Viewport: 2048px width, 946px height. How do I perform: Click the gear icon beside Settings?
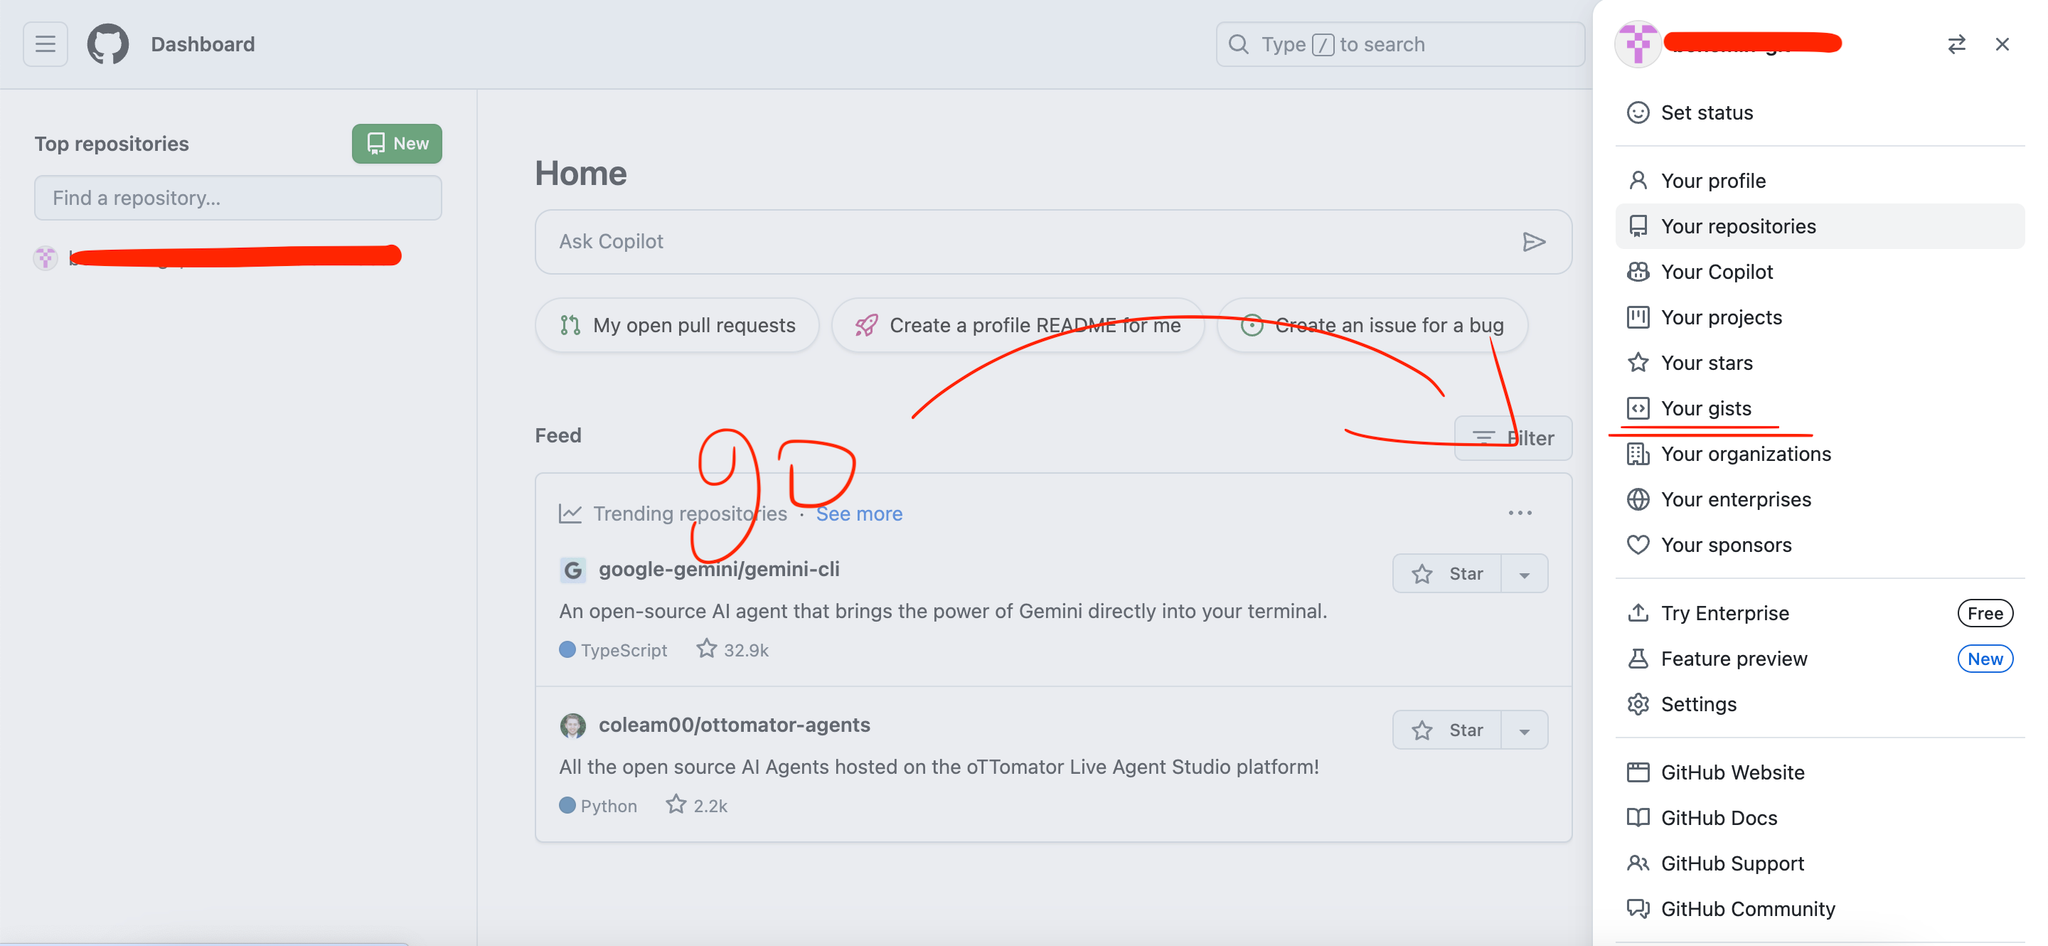click(x=1638, y=704)
